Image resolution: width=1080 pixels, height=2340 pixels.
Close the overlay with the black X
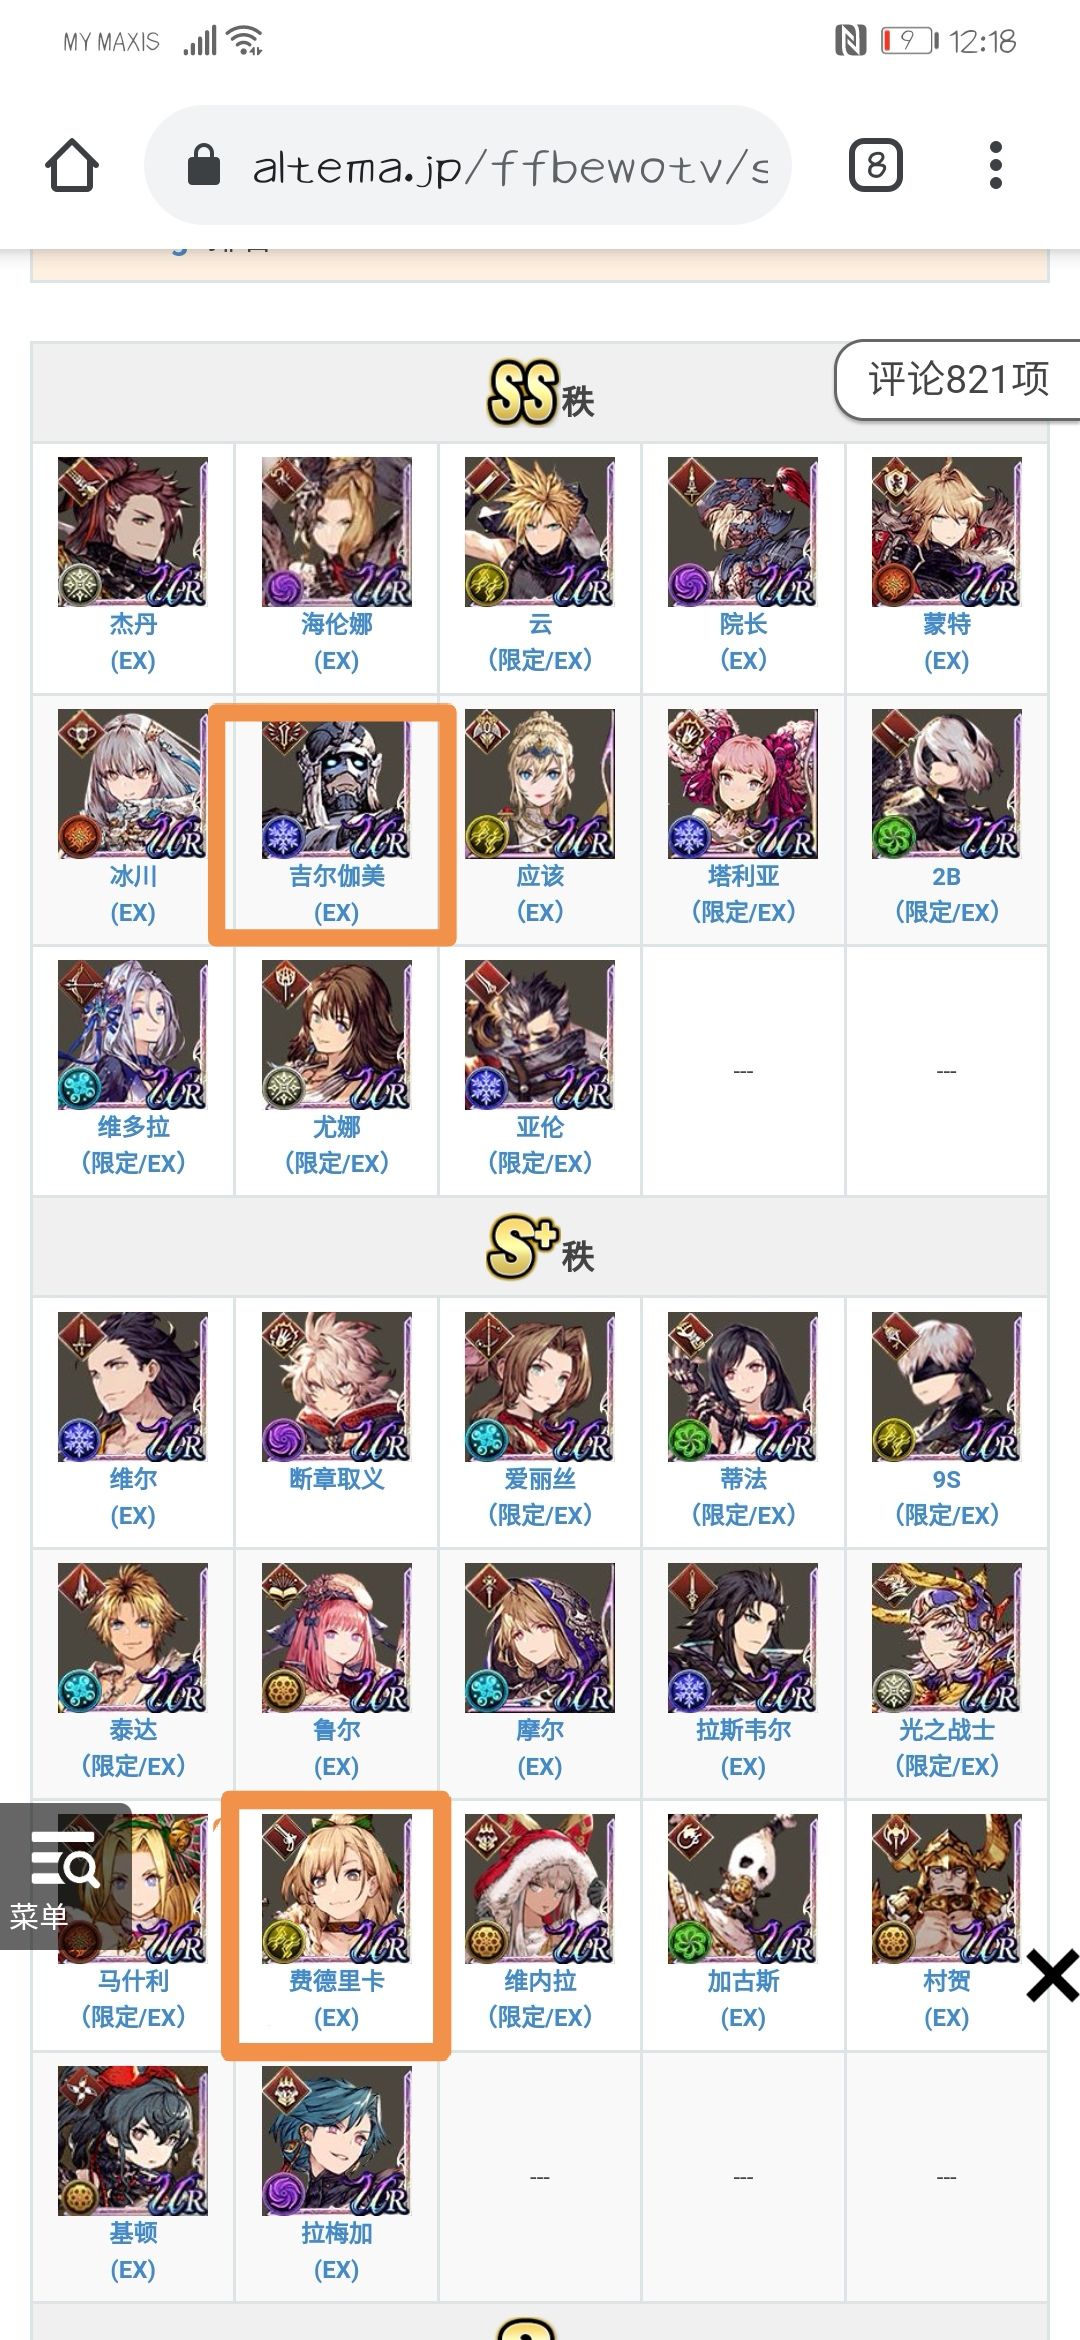(x=1052, y=1976)
